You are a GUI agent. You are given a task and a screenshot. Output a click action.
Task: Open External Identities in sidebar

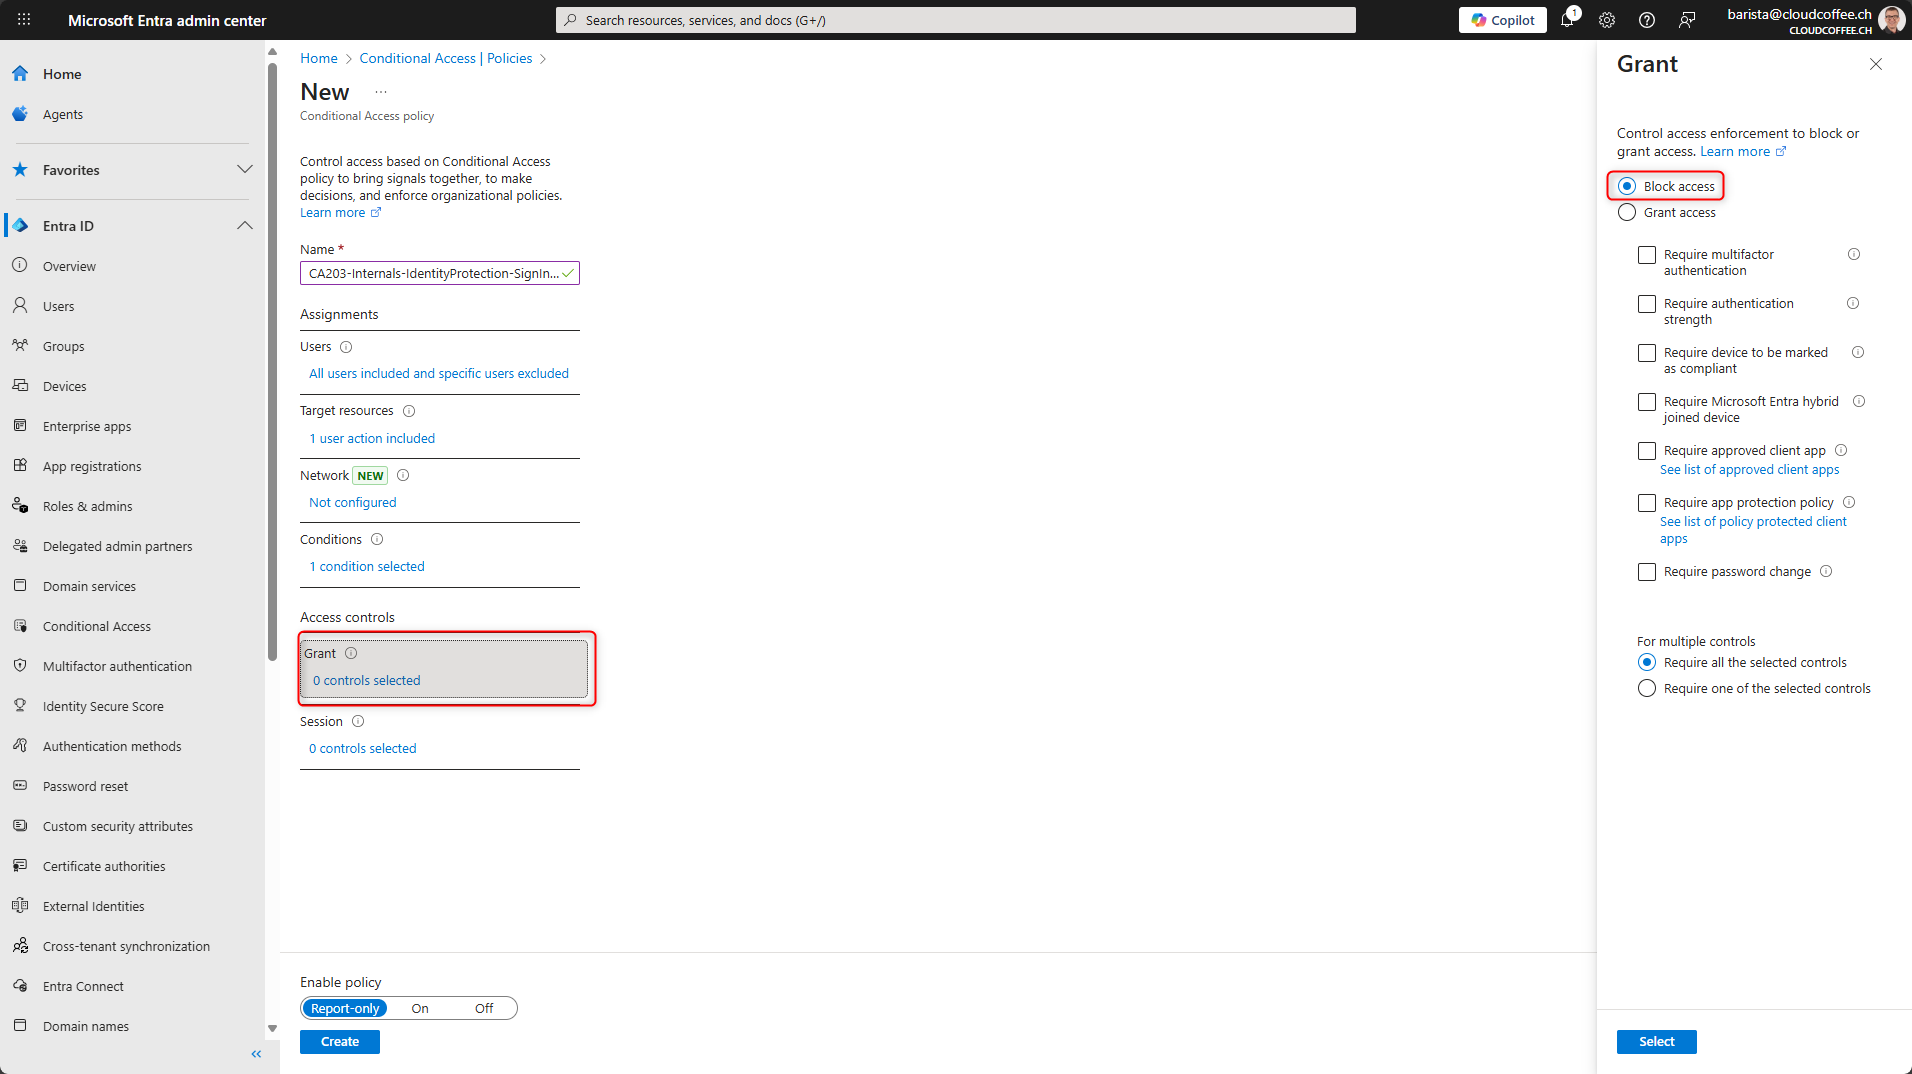pyautogui.click(x=93, y=906)
